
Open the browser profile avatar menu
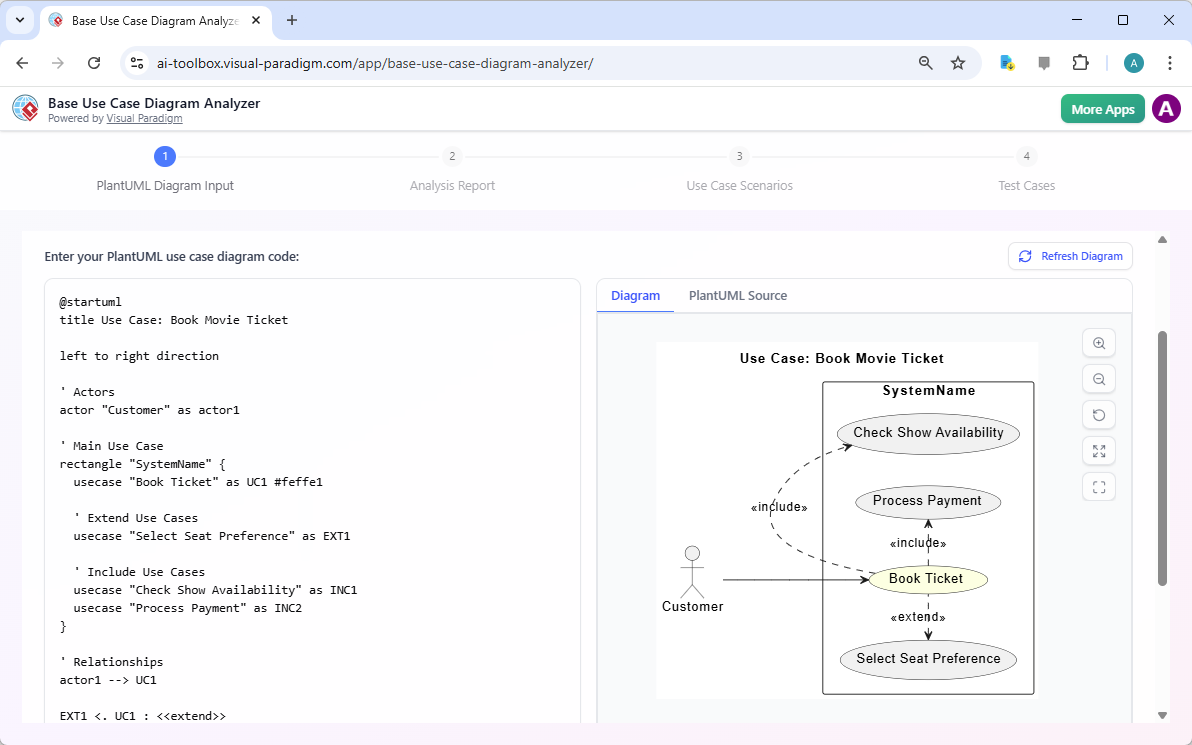(1133, 63)
